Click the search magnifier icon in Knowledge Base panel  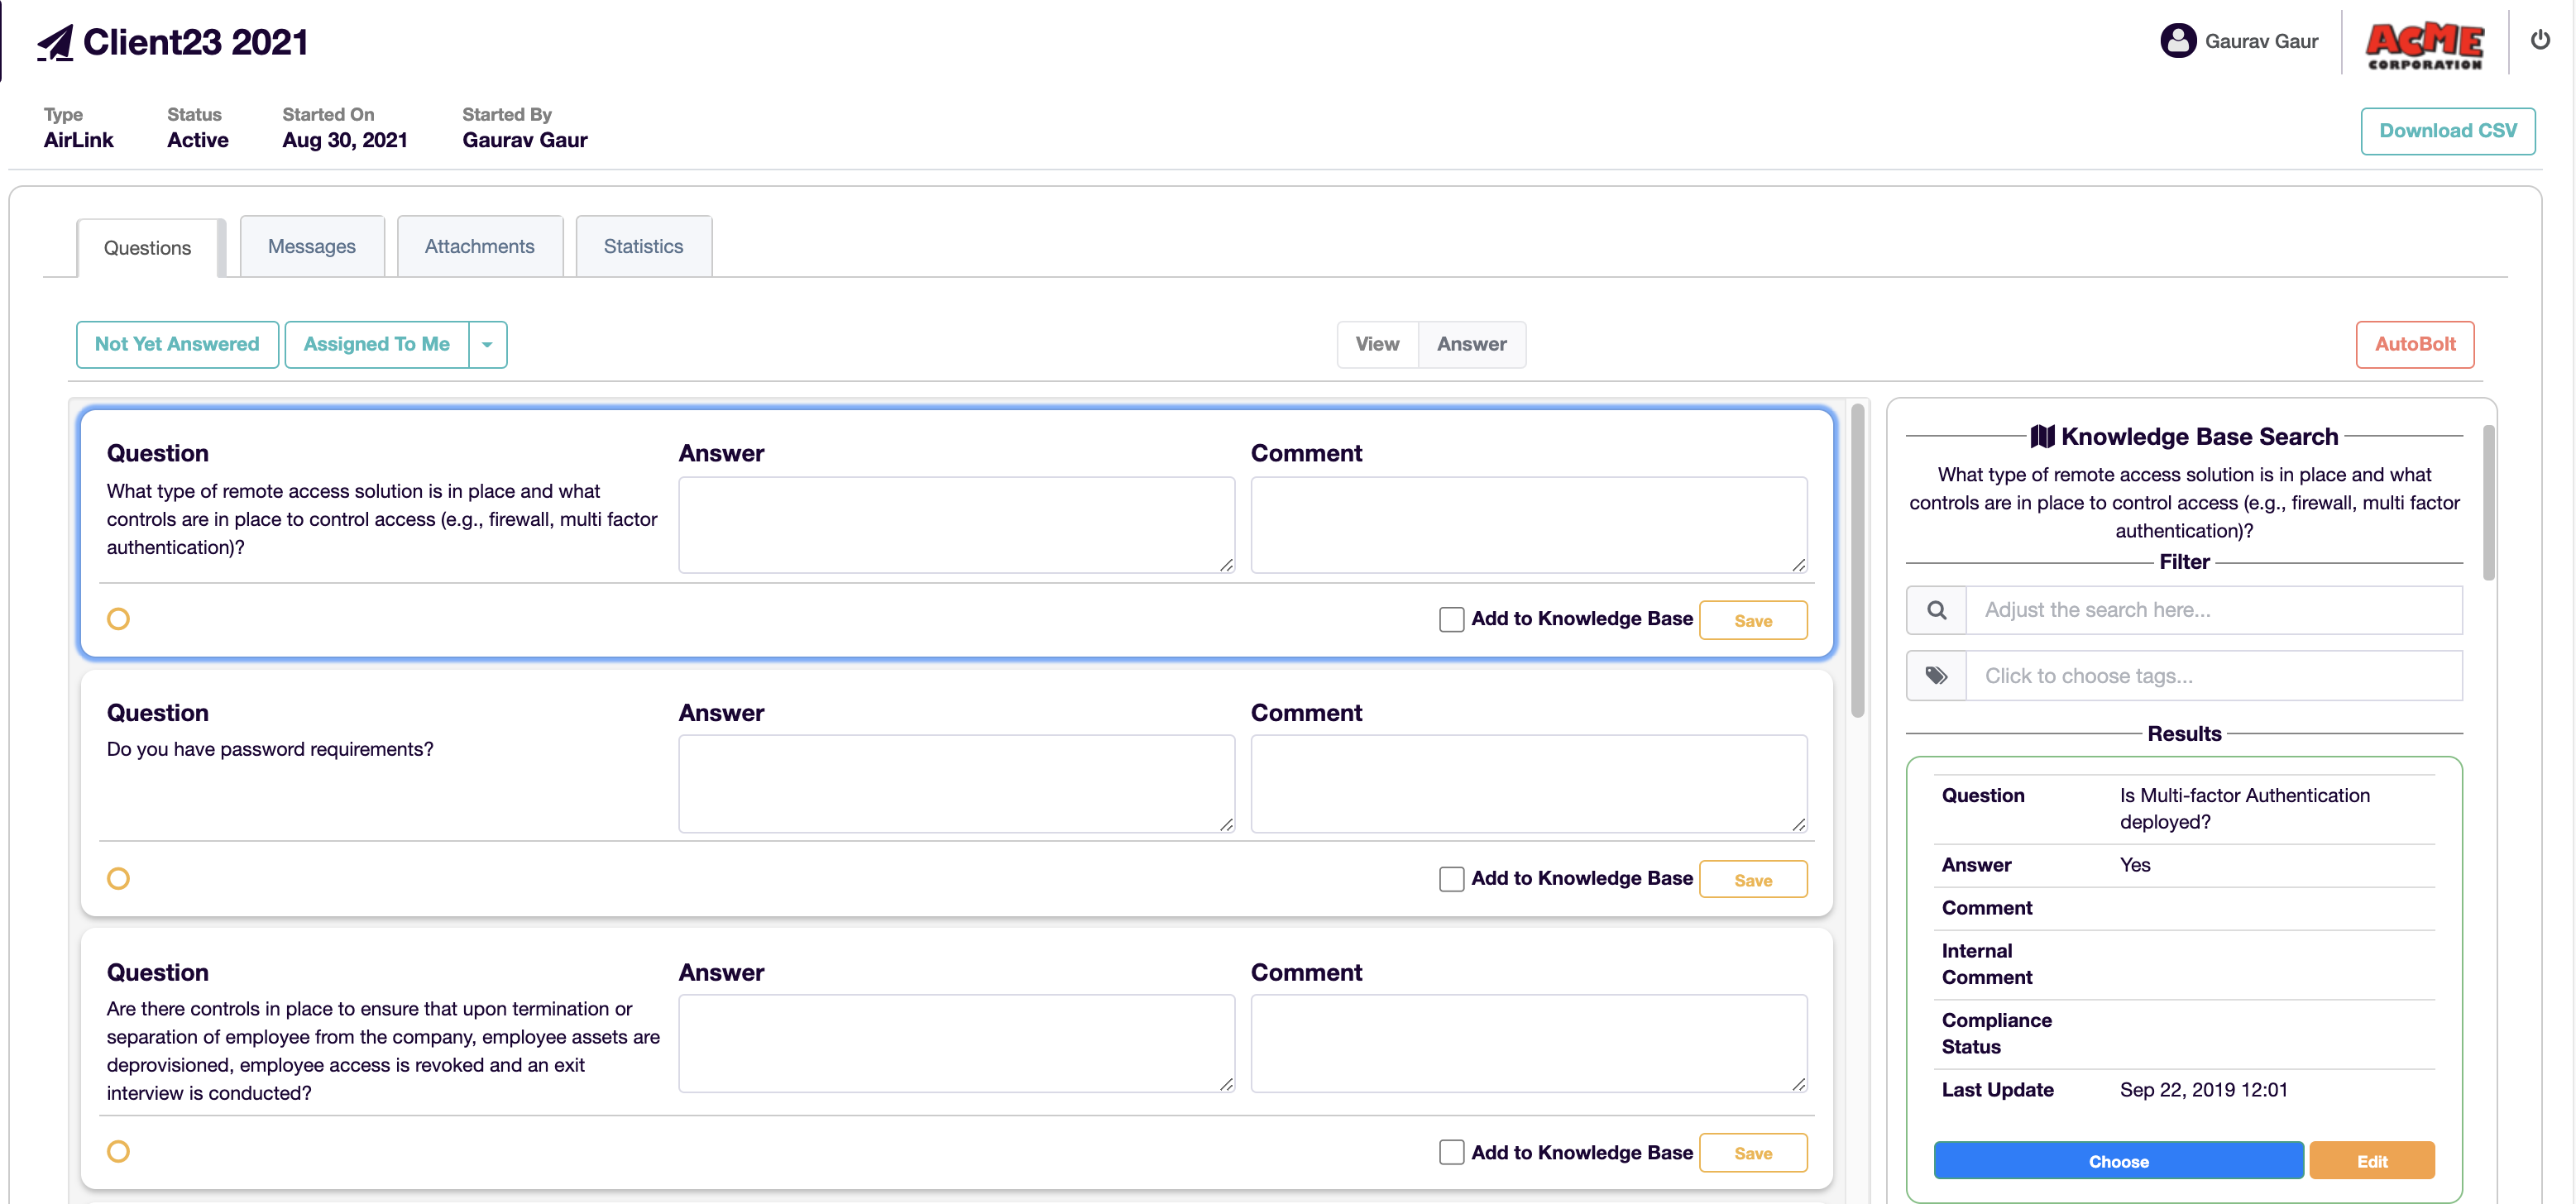tap(1936, 609)
